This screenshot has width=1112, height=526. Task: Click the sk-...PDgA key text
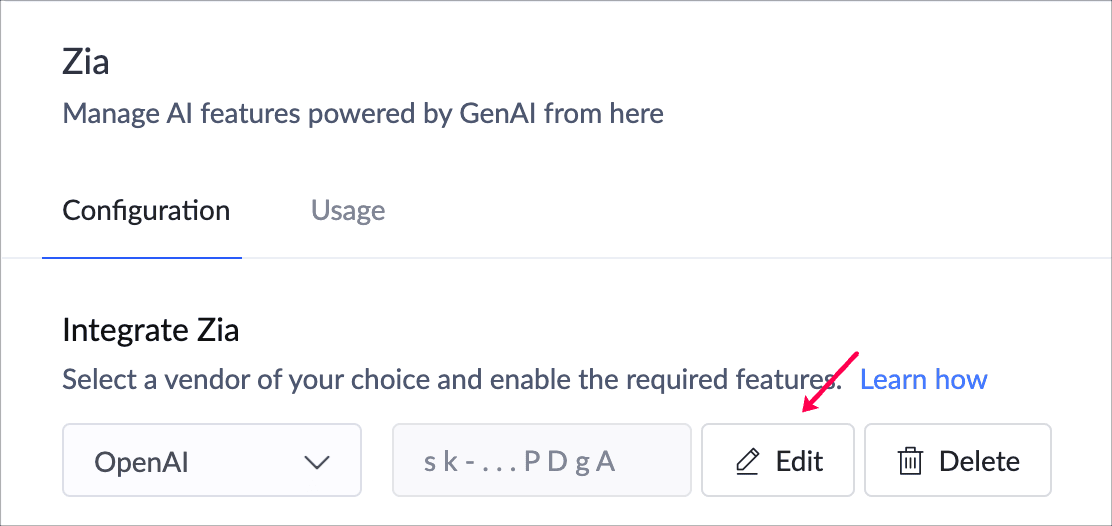pyautogui.click(x=519, y=462)
